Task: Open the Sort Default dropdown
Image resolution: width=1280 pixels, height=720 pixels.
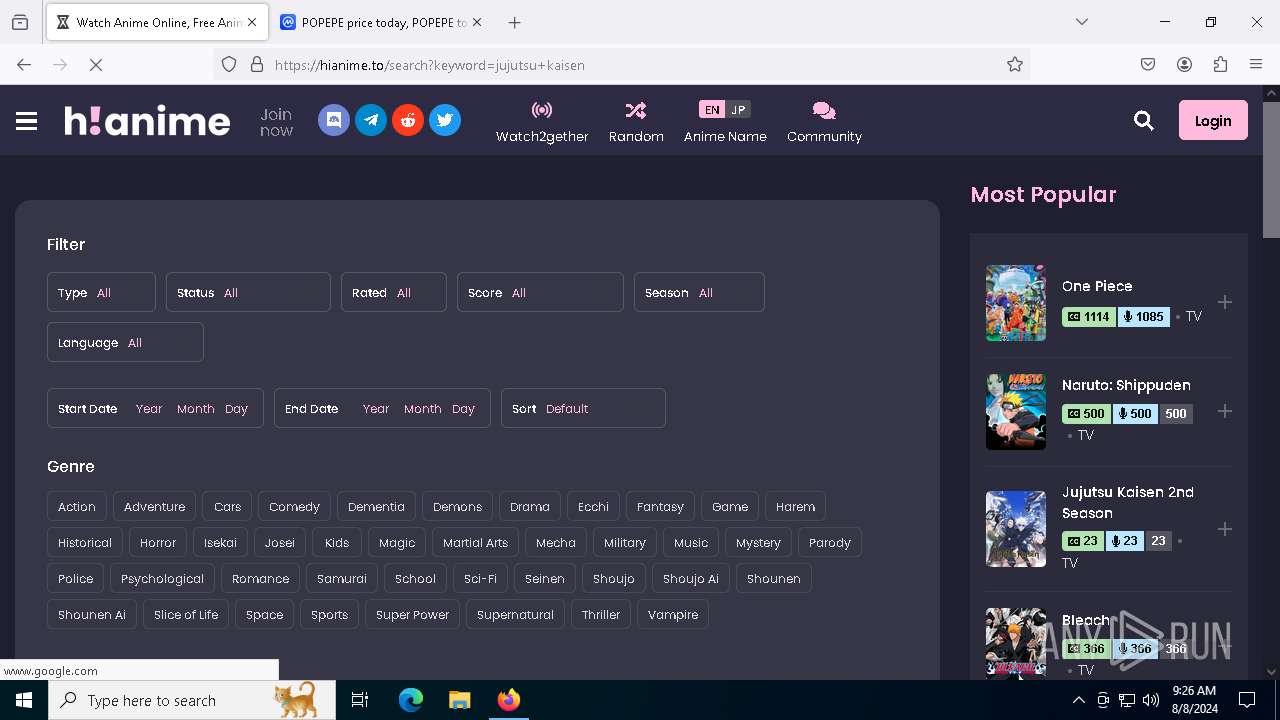Action: (583, 408)
